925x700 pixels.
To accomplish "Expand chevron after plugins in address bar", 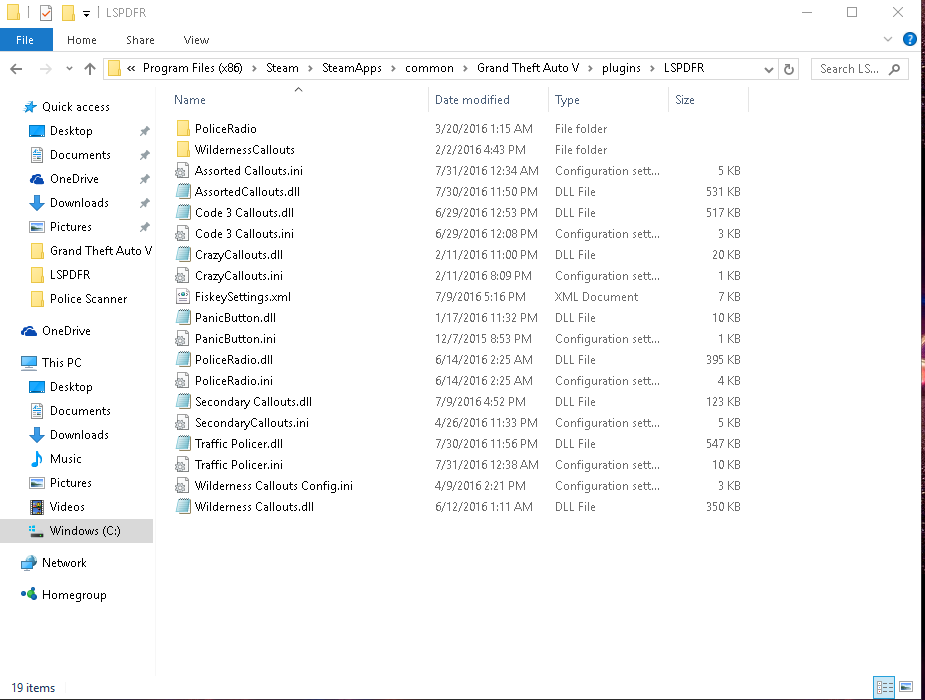I will [x=652, y=68].
